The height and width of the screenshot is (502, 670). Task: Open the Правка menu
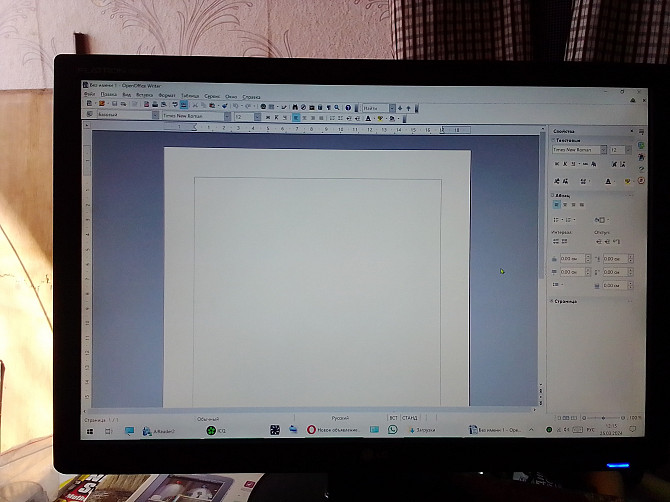point(108,95)
